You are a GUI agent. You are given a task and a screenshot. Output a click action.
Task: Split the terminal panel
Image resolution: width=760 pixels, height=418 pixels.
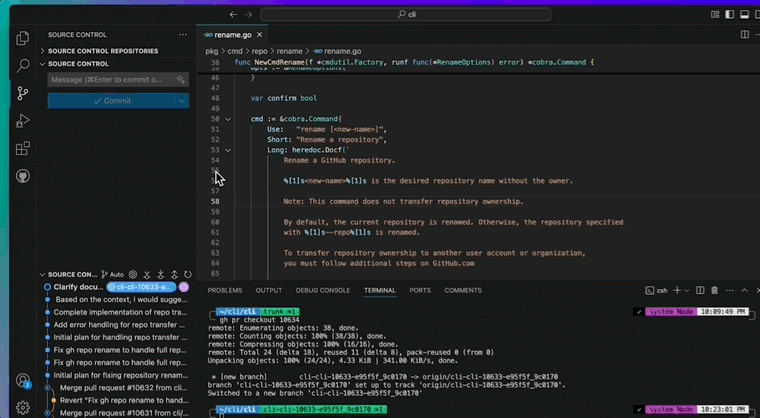[x=700, y=290]
